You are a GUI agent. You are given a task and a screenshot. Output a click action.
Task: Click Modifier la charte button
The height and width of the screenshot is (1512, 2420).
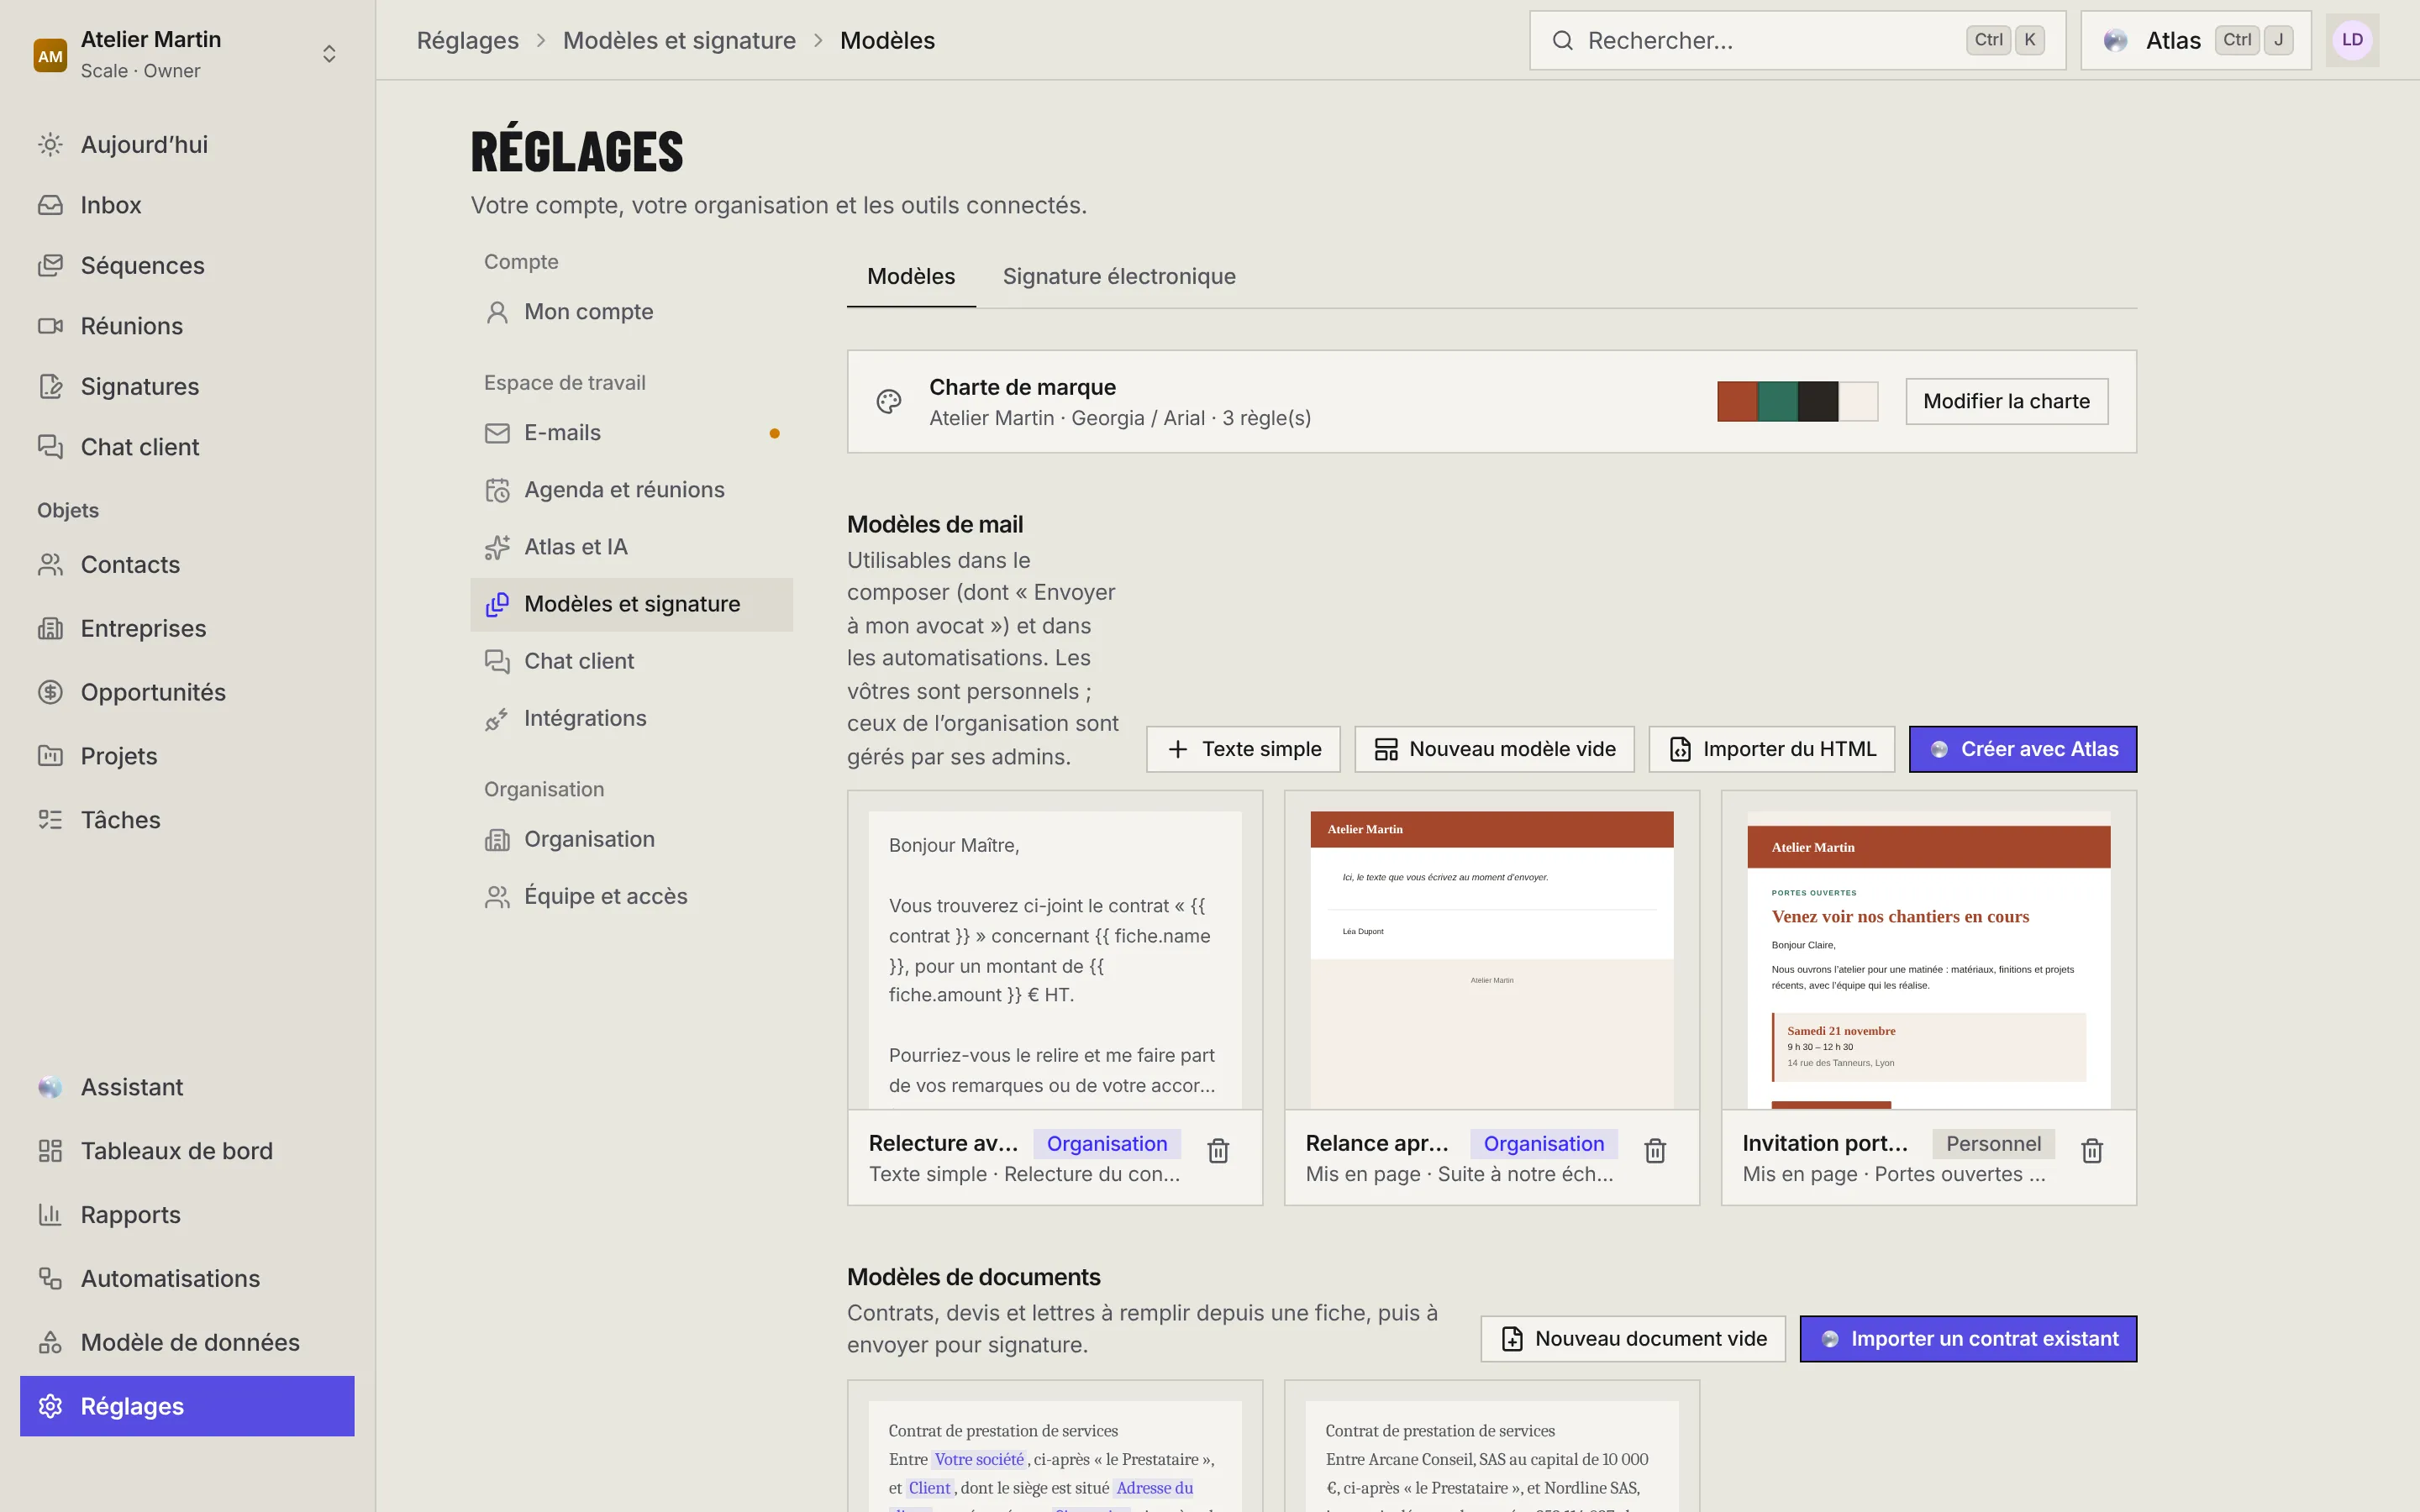pyautogui.click(x=2006, y=401)
